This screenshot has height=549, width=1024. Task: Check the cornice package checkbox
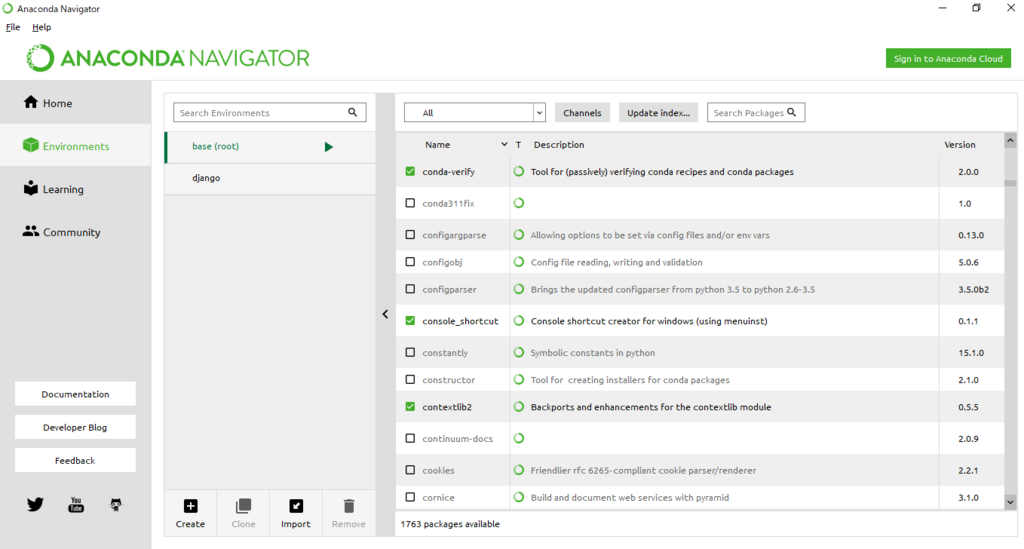[x=410, y=497]
